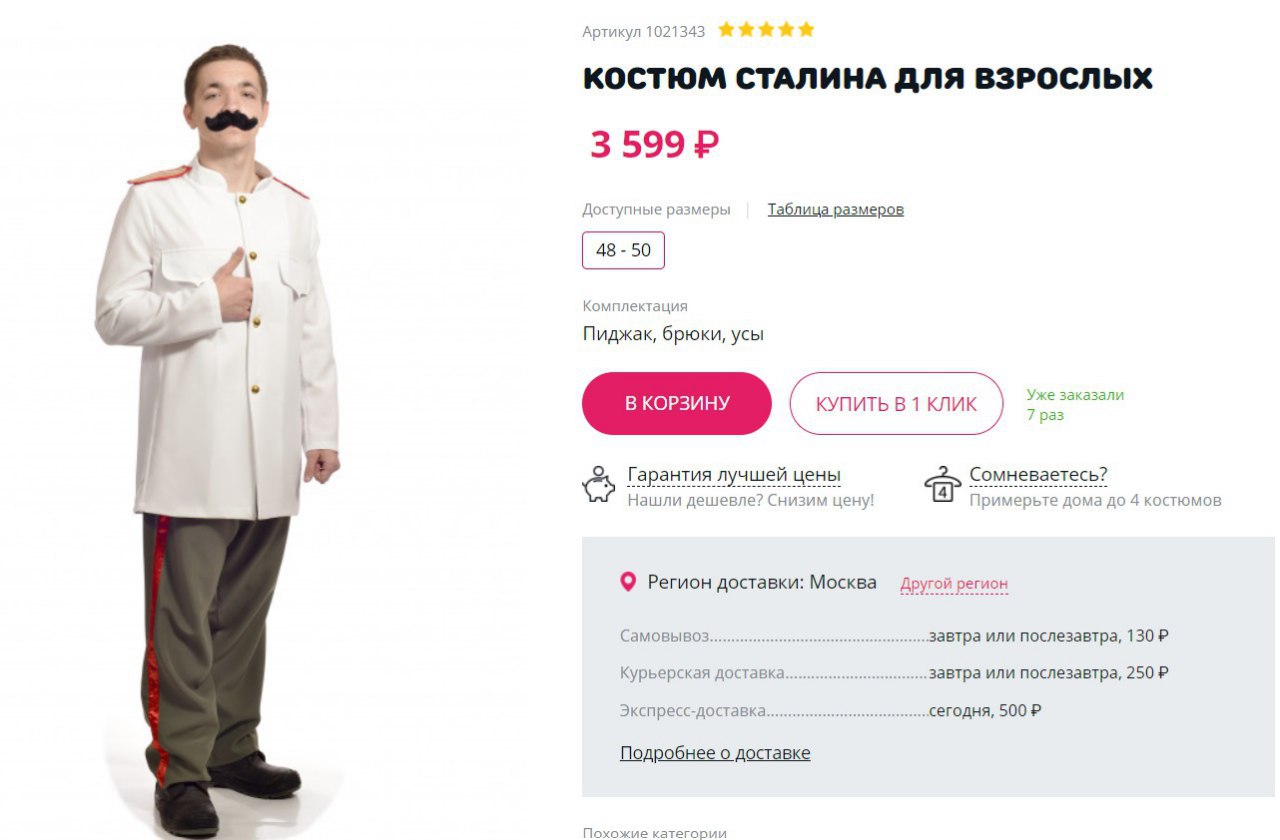The width and height of the screenshot is (1280, 840).
Task: Click the КОСТЮМ СТАЛИНА ДЛЯ ВЗРОСЛЫХ title
Action: click(867, 79)
